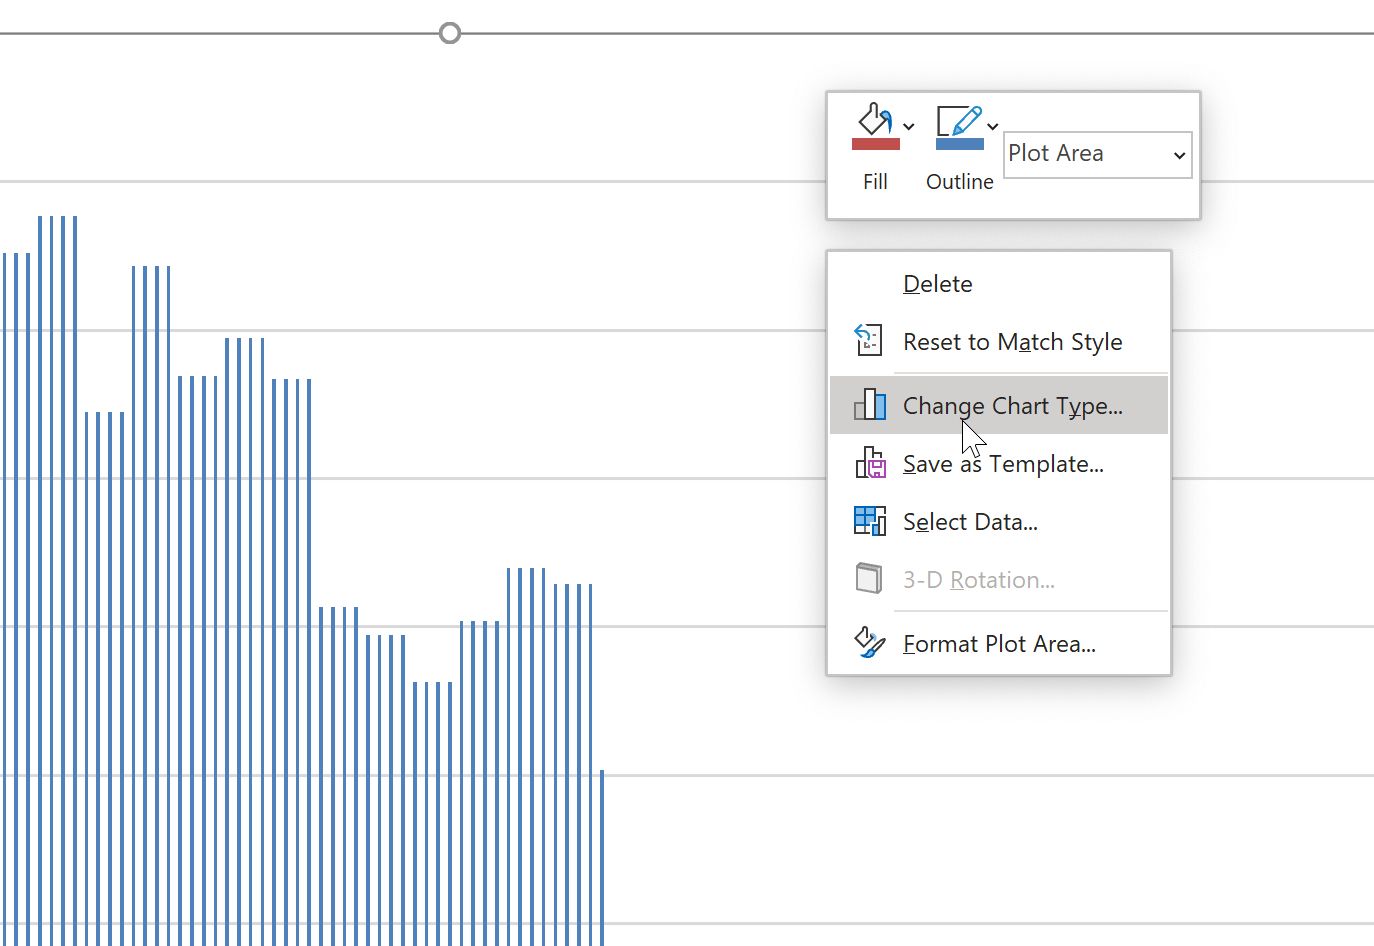
Task: Click the Save as Template icon
Action: point(870,463)
